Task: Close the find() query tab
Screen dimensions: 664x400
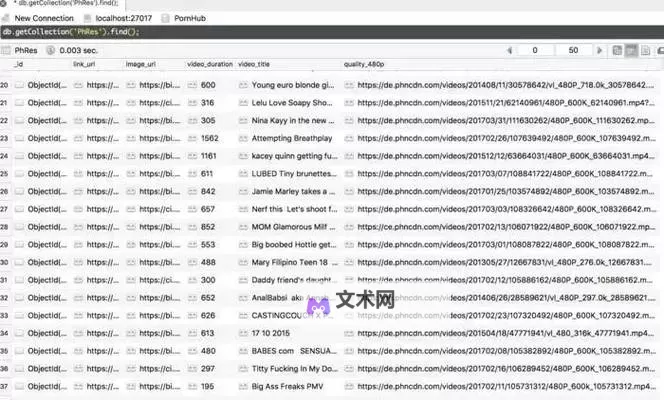Action: (3, 3)
